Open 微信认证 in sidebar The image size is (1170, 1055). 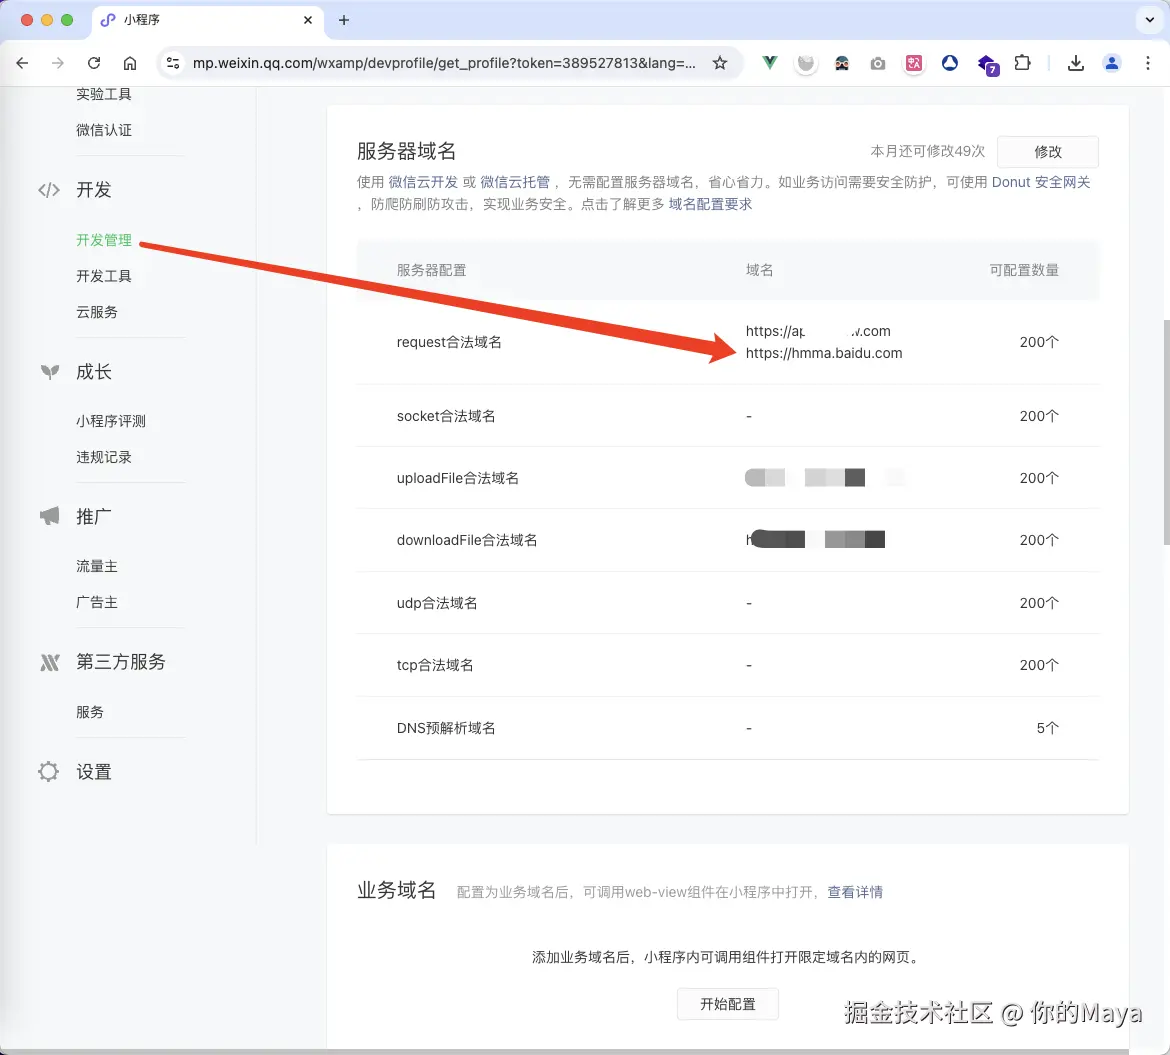[x=104, y=130]
